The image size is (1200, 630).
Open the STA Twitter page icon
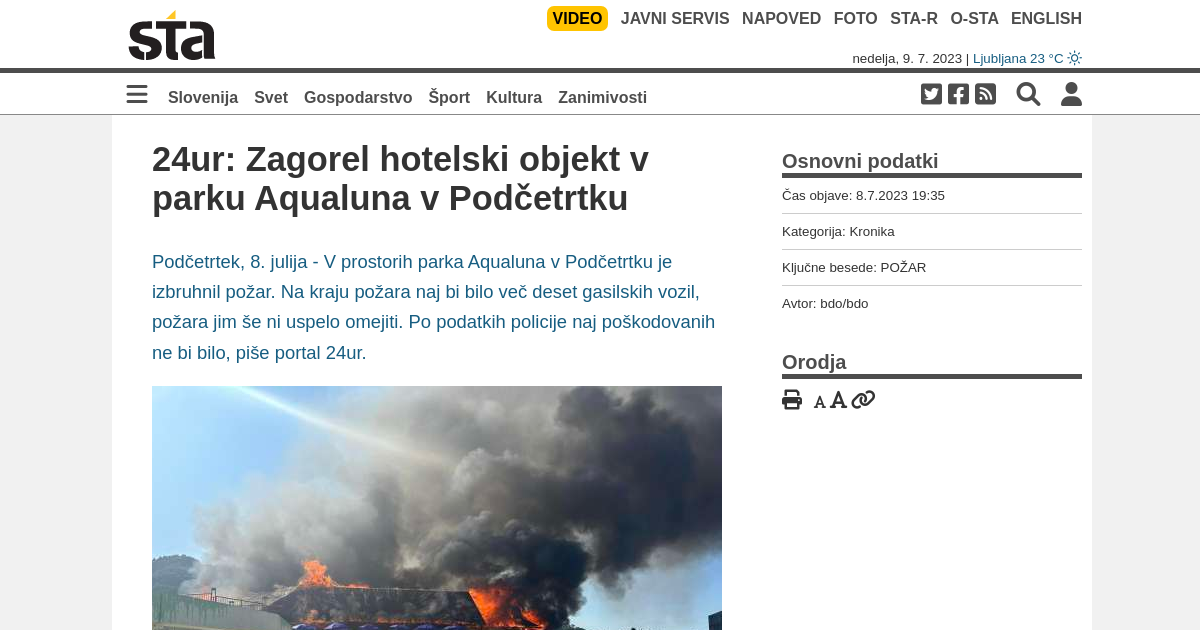coord(931,94)
